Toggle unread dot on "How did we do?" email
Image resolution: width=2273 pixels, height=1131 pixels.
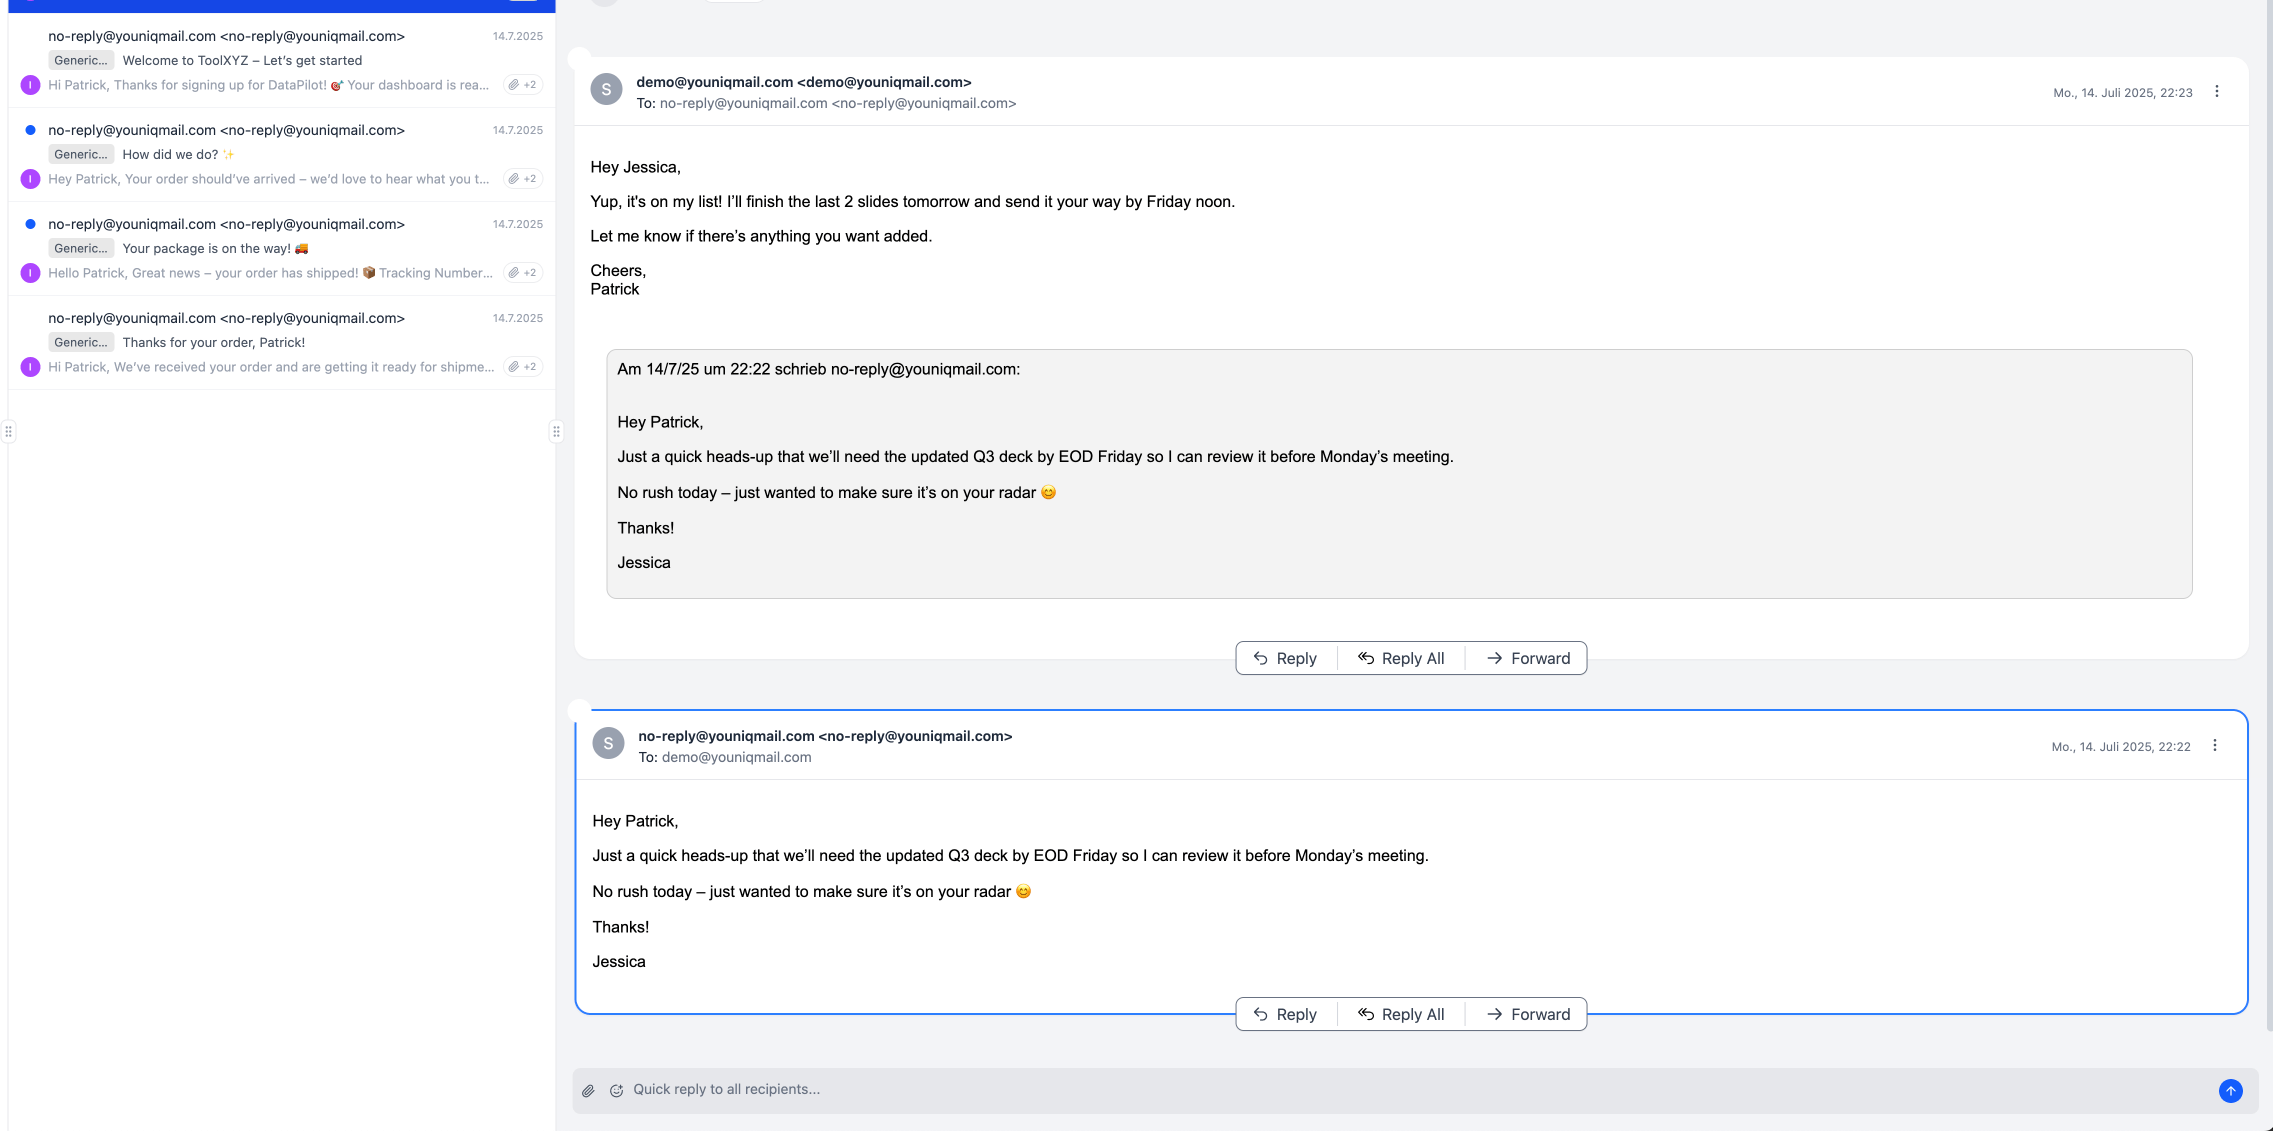(x=31, y=130)
